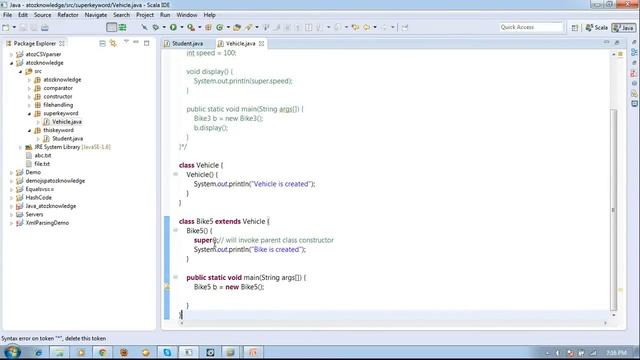Open the Navigate menu
This screenshot has height=360, width=640.
coord(96,15)
